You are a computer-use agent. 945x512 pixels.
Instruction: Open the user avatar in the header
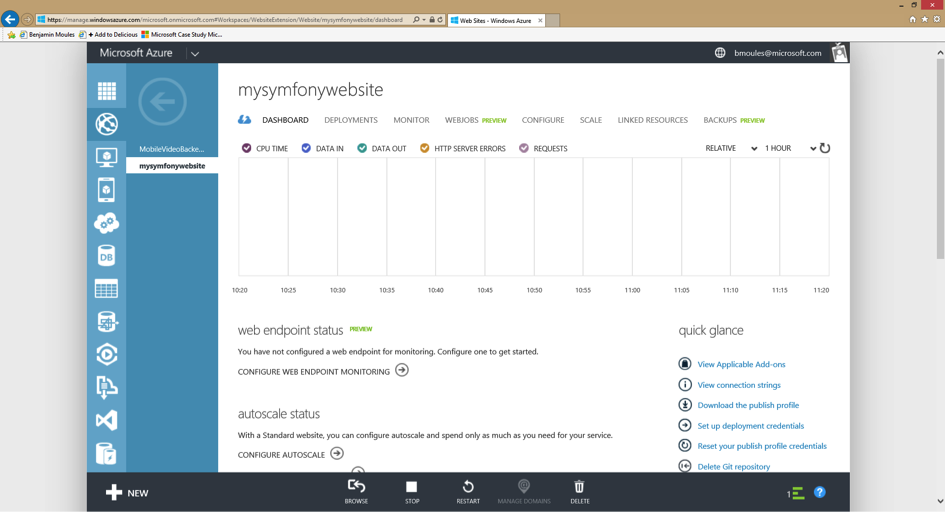pyautogui.click(x=840, y=53)
